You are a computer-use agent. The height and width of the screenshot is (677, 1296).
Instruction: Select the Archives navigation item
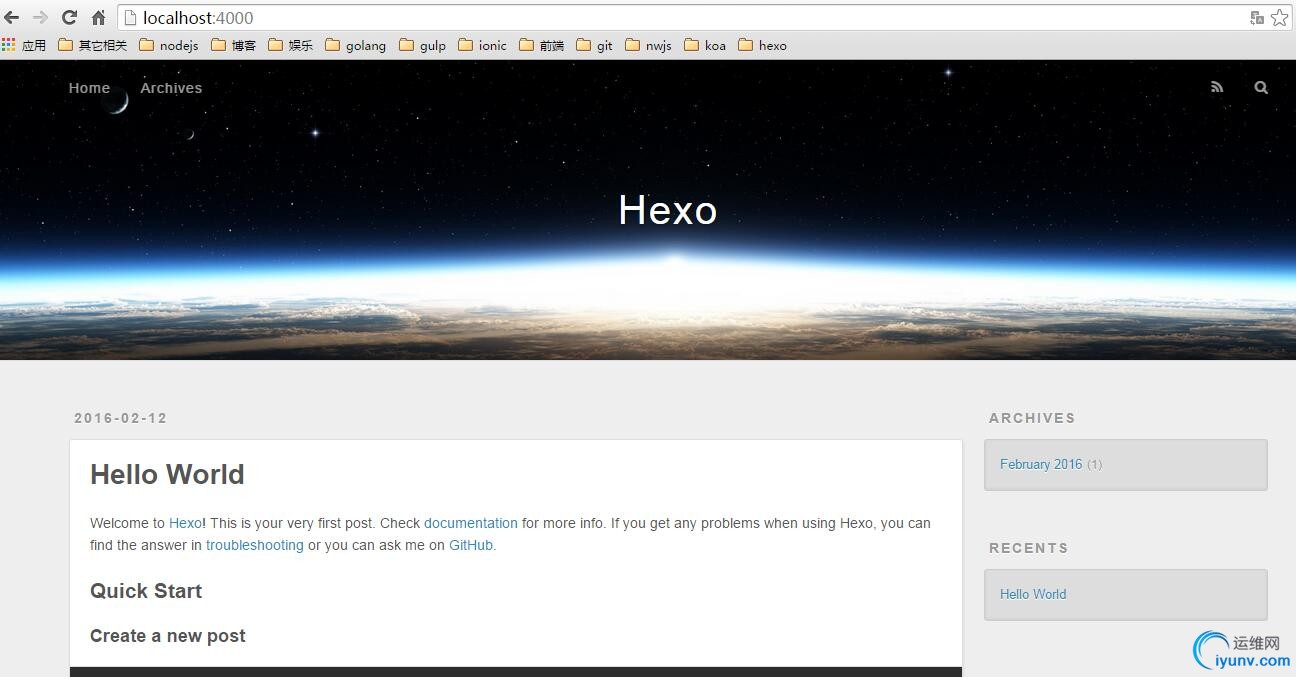[x=171, y=88]
